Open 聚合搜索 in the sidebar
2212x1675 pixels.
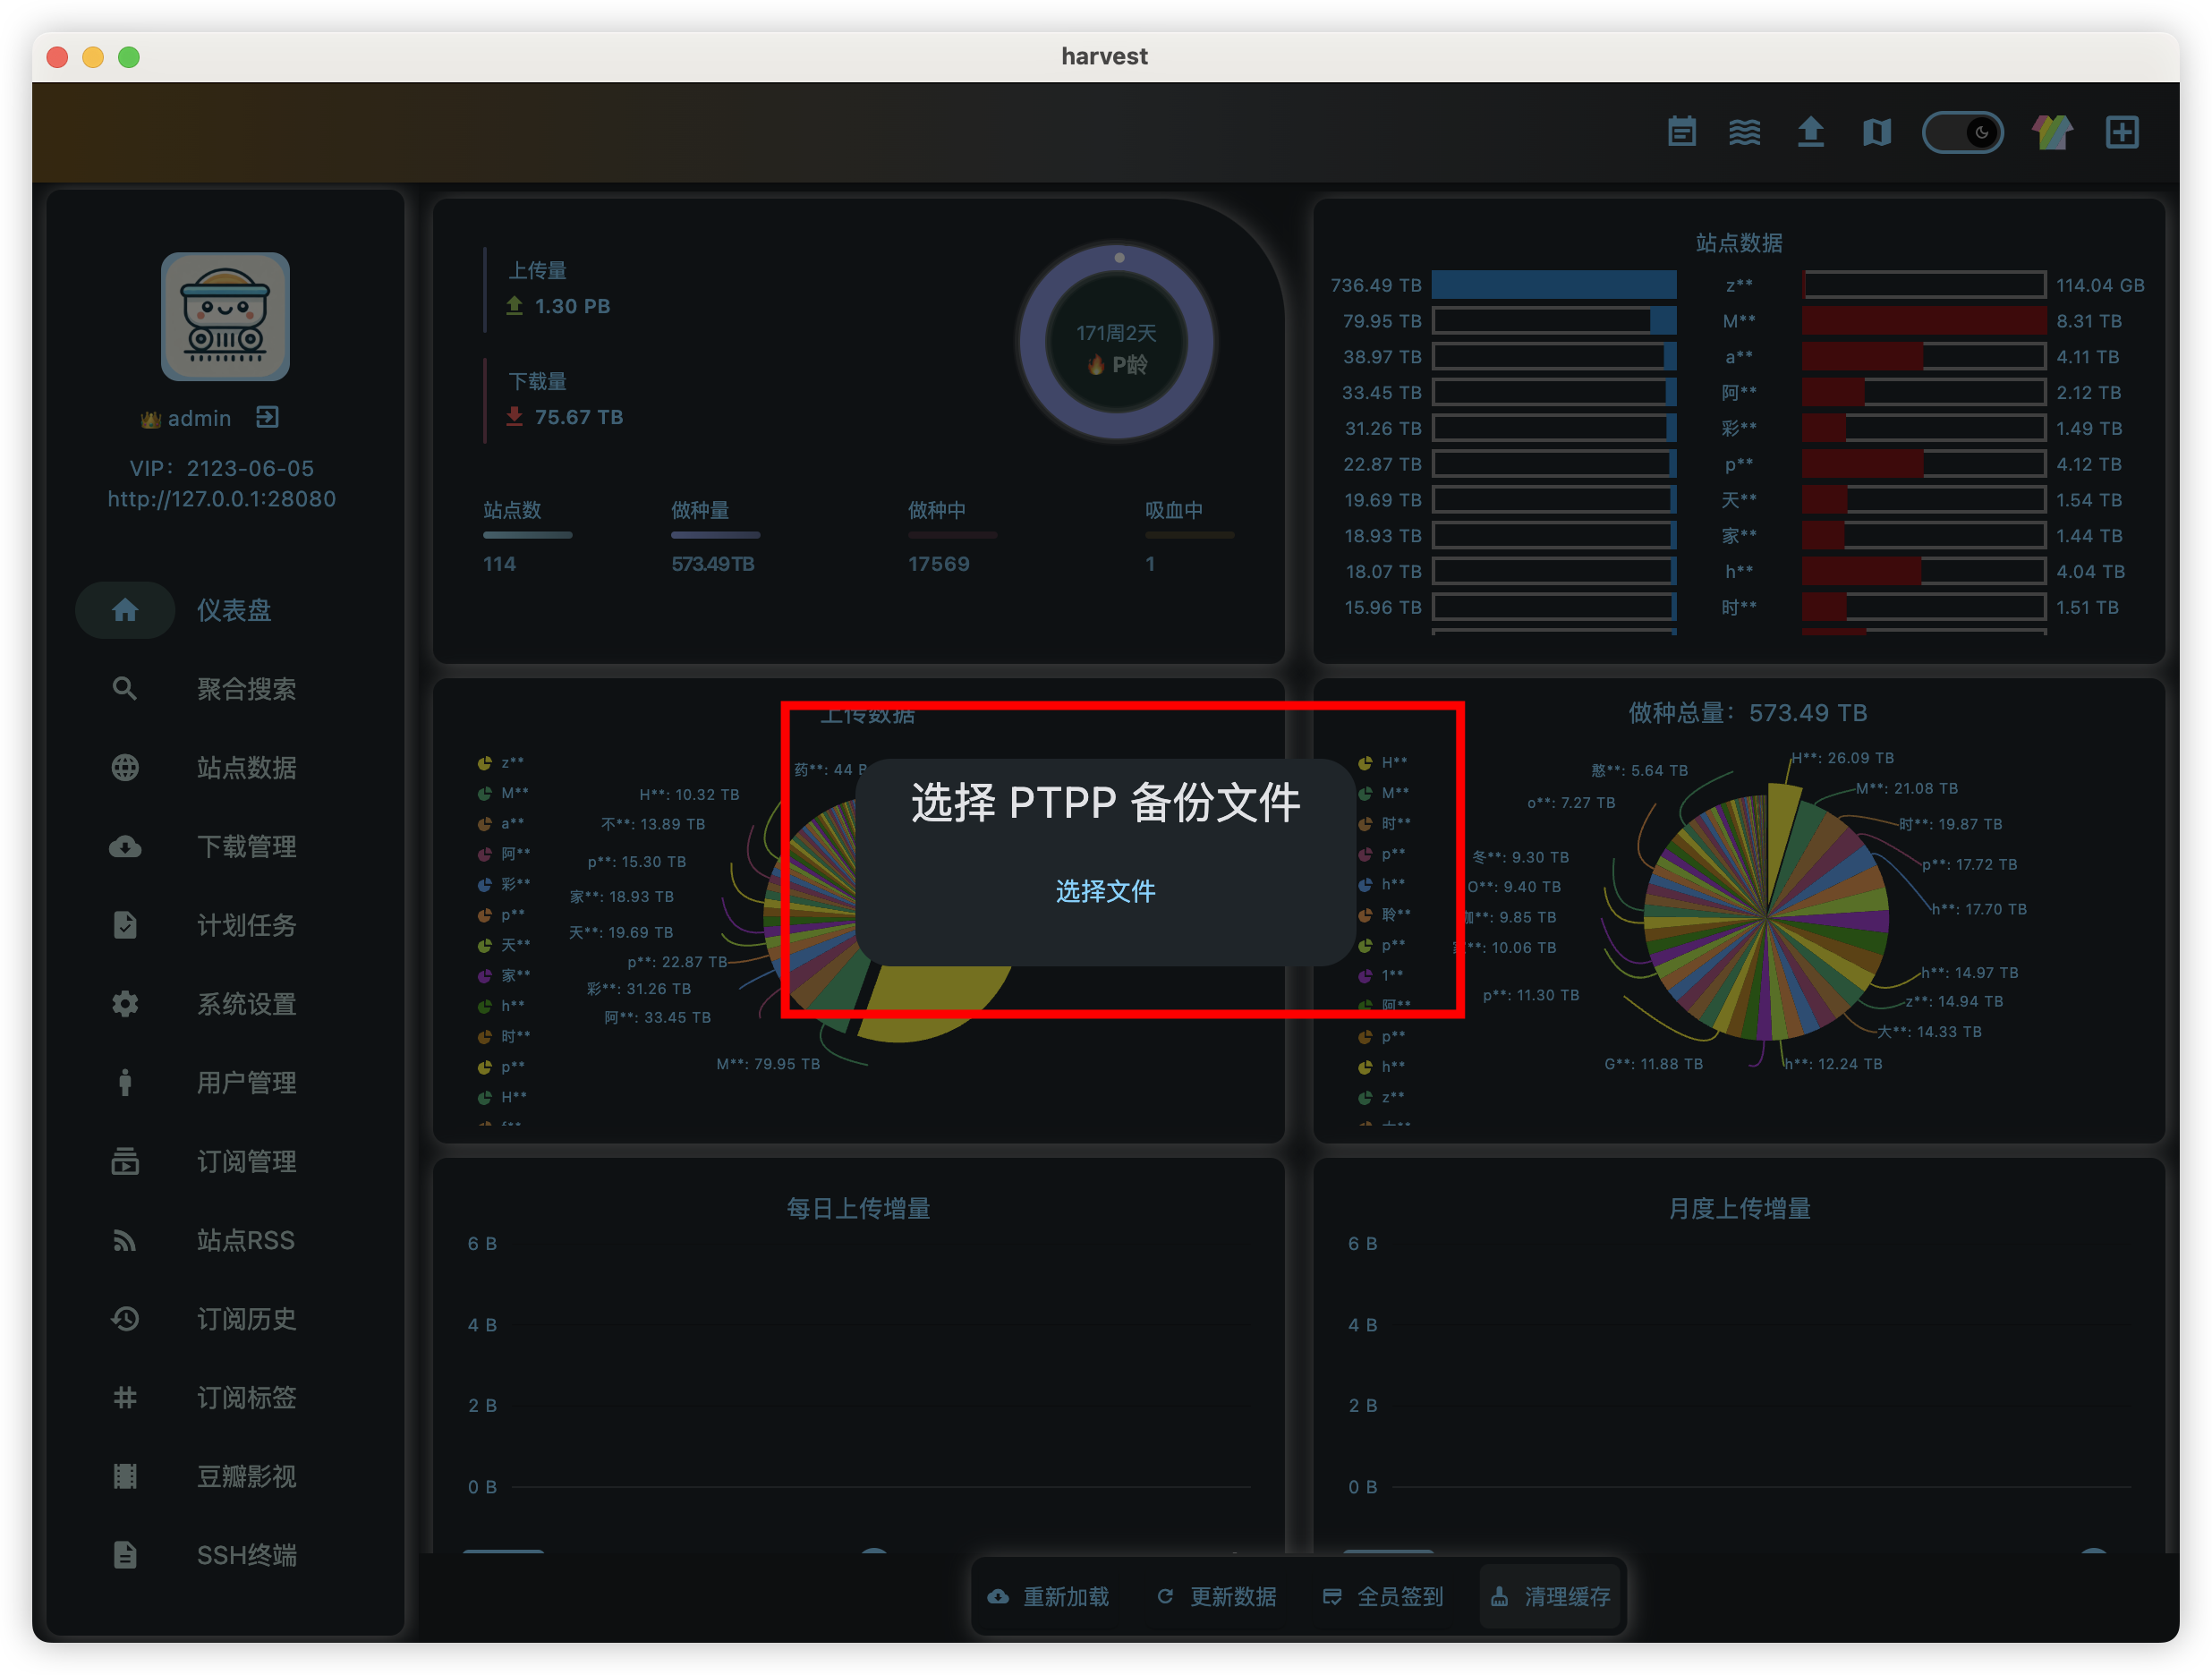point(245,689)
